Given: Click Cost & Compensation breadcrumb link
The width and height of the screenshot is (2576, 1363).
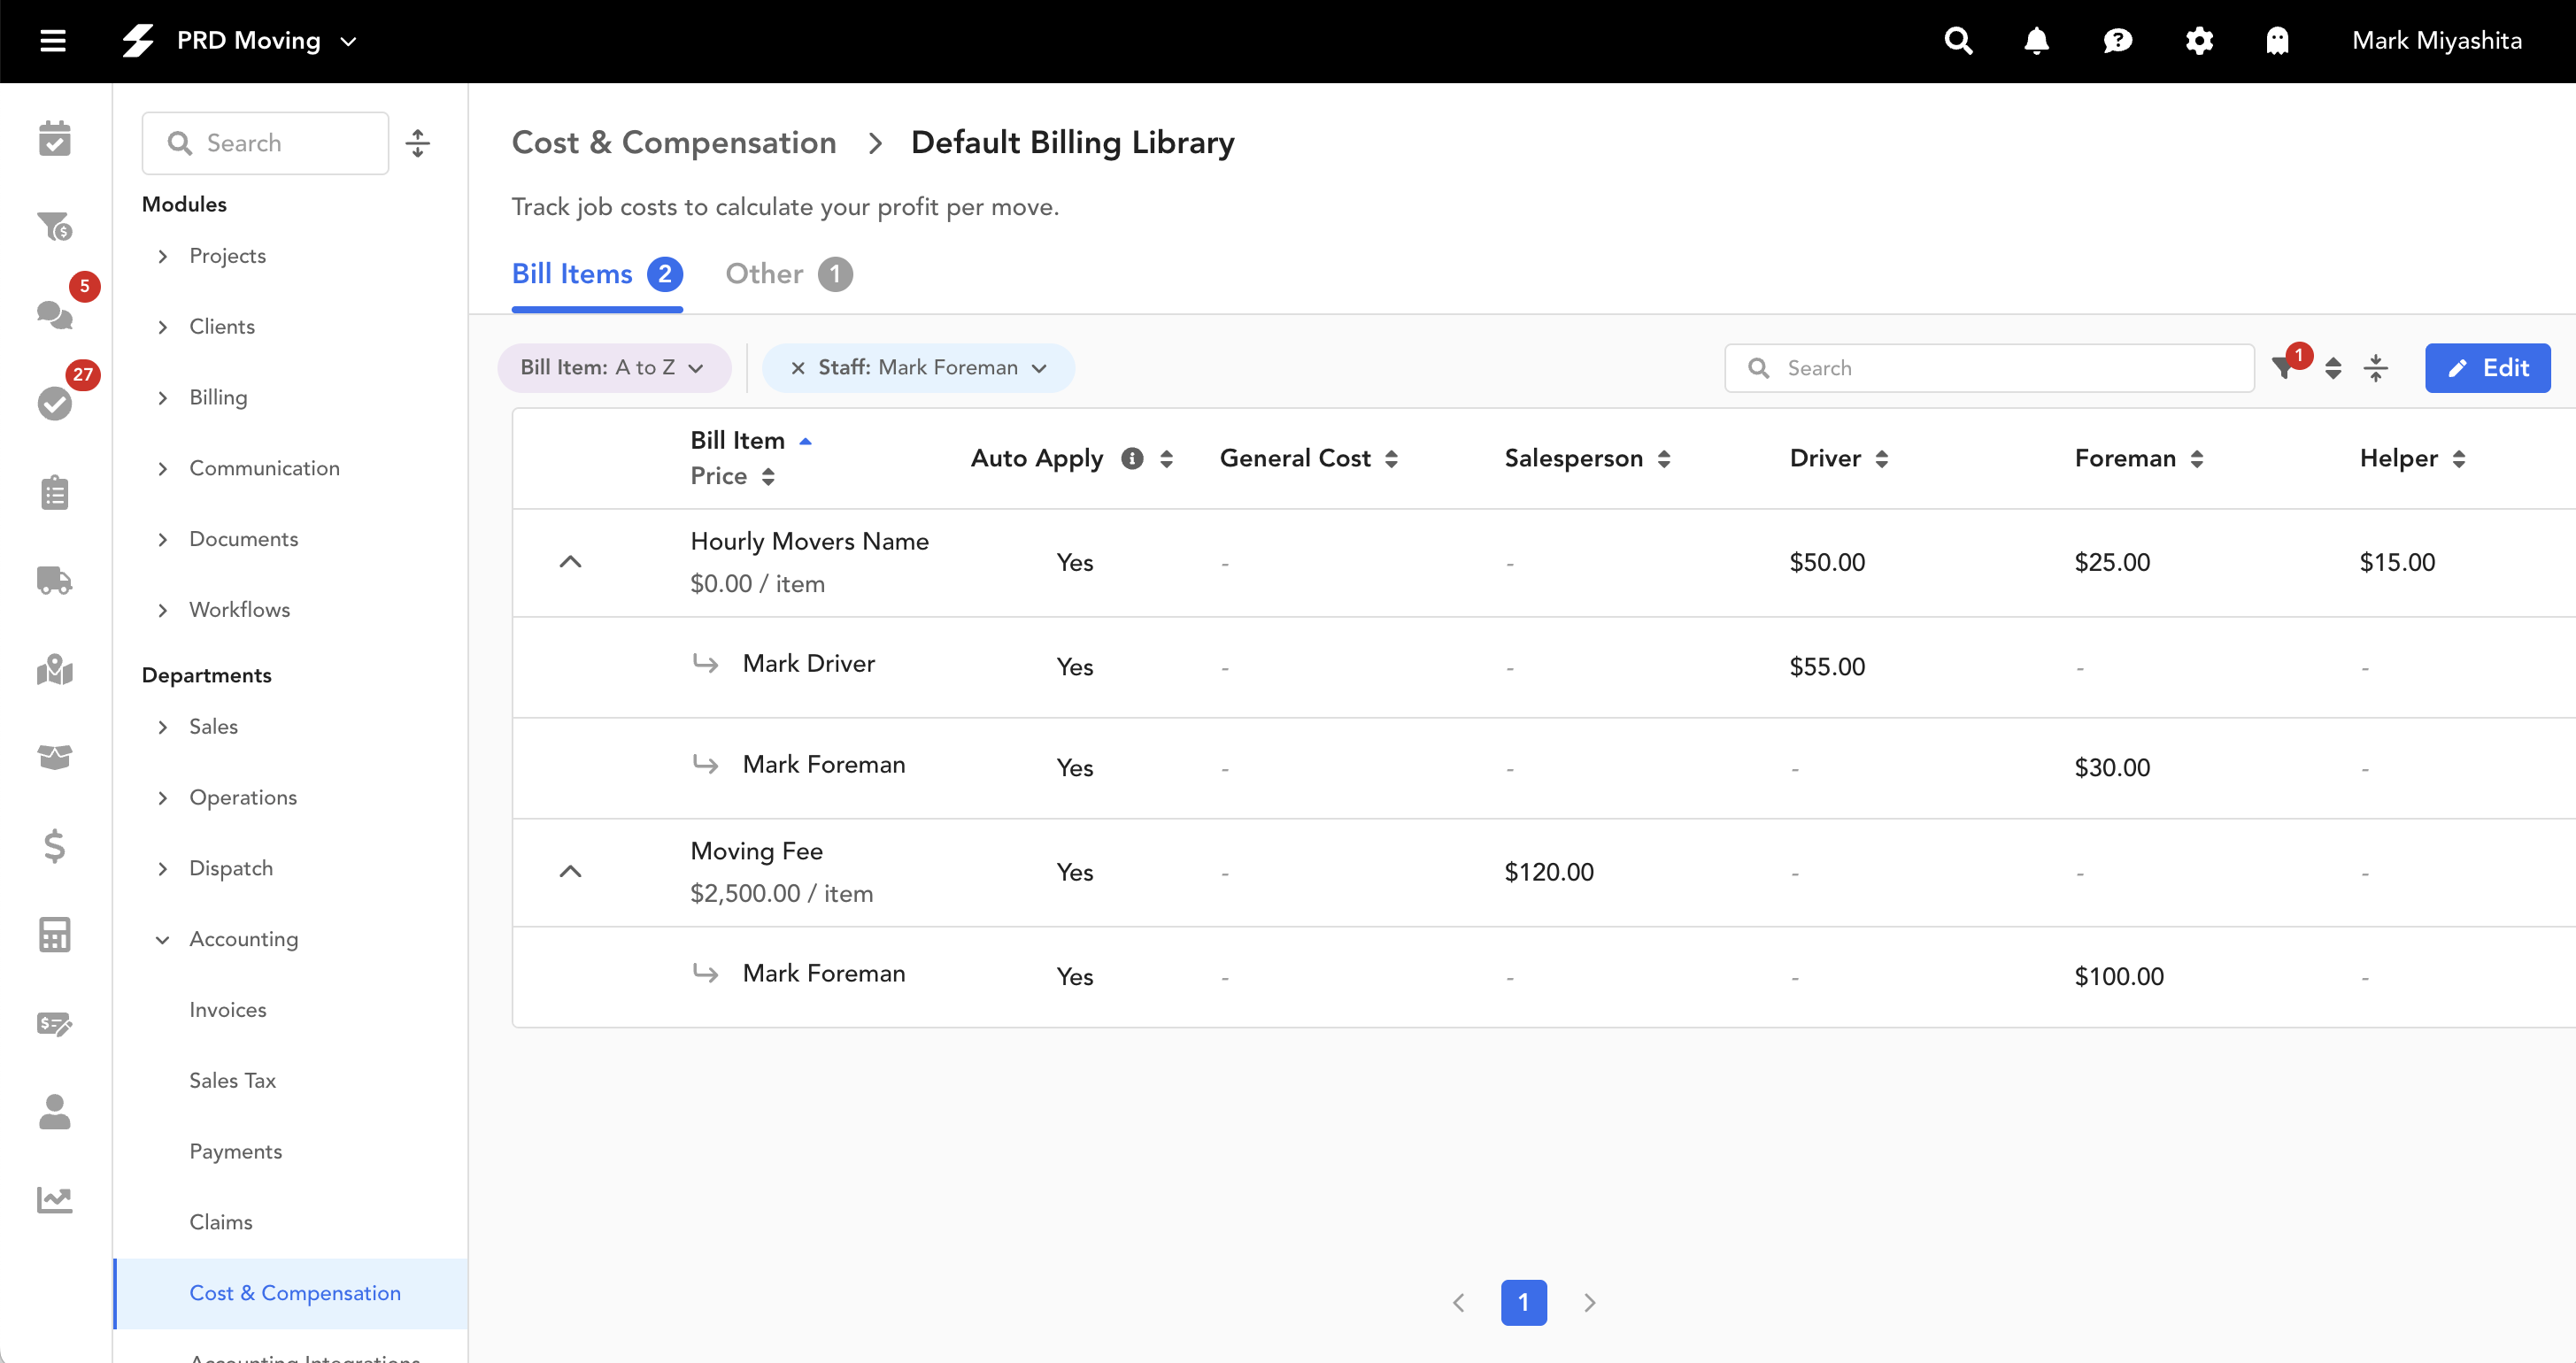Looking at the screenshot, I should (x=673, y=143).
